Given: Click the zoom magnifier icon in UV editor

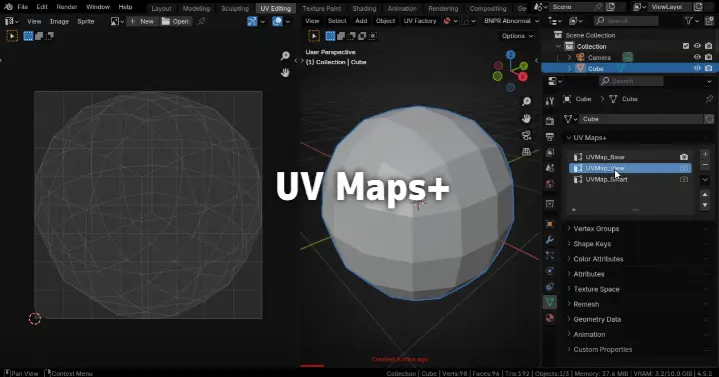Looking at the screenshot, I should (285, 56).
